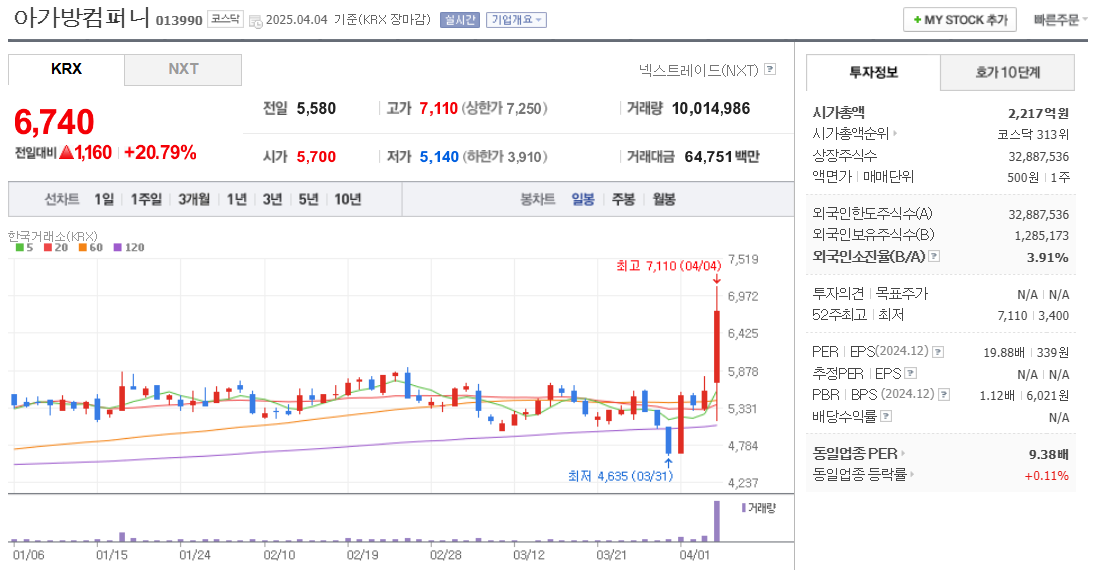Click the calendar clock icon beside the date
The width and height of the screenshot is (1105, 570).
pyautogui.click(x=256, y=21)
